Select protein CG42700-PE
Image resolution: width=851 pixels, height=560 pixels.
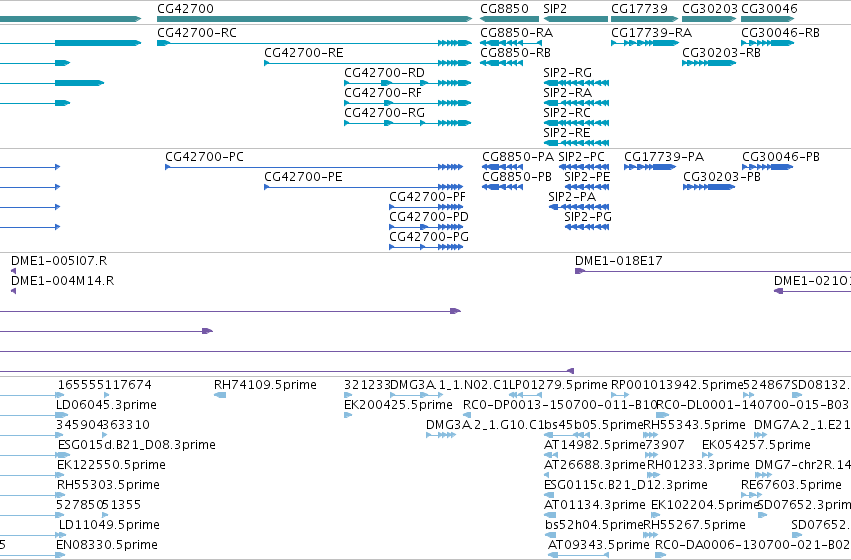[364, 187]
